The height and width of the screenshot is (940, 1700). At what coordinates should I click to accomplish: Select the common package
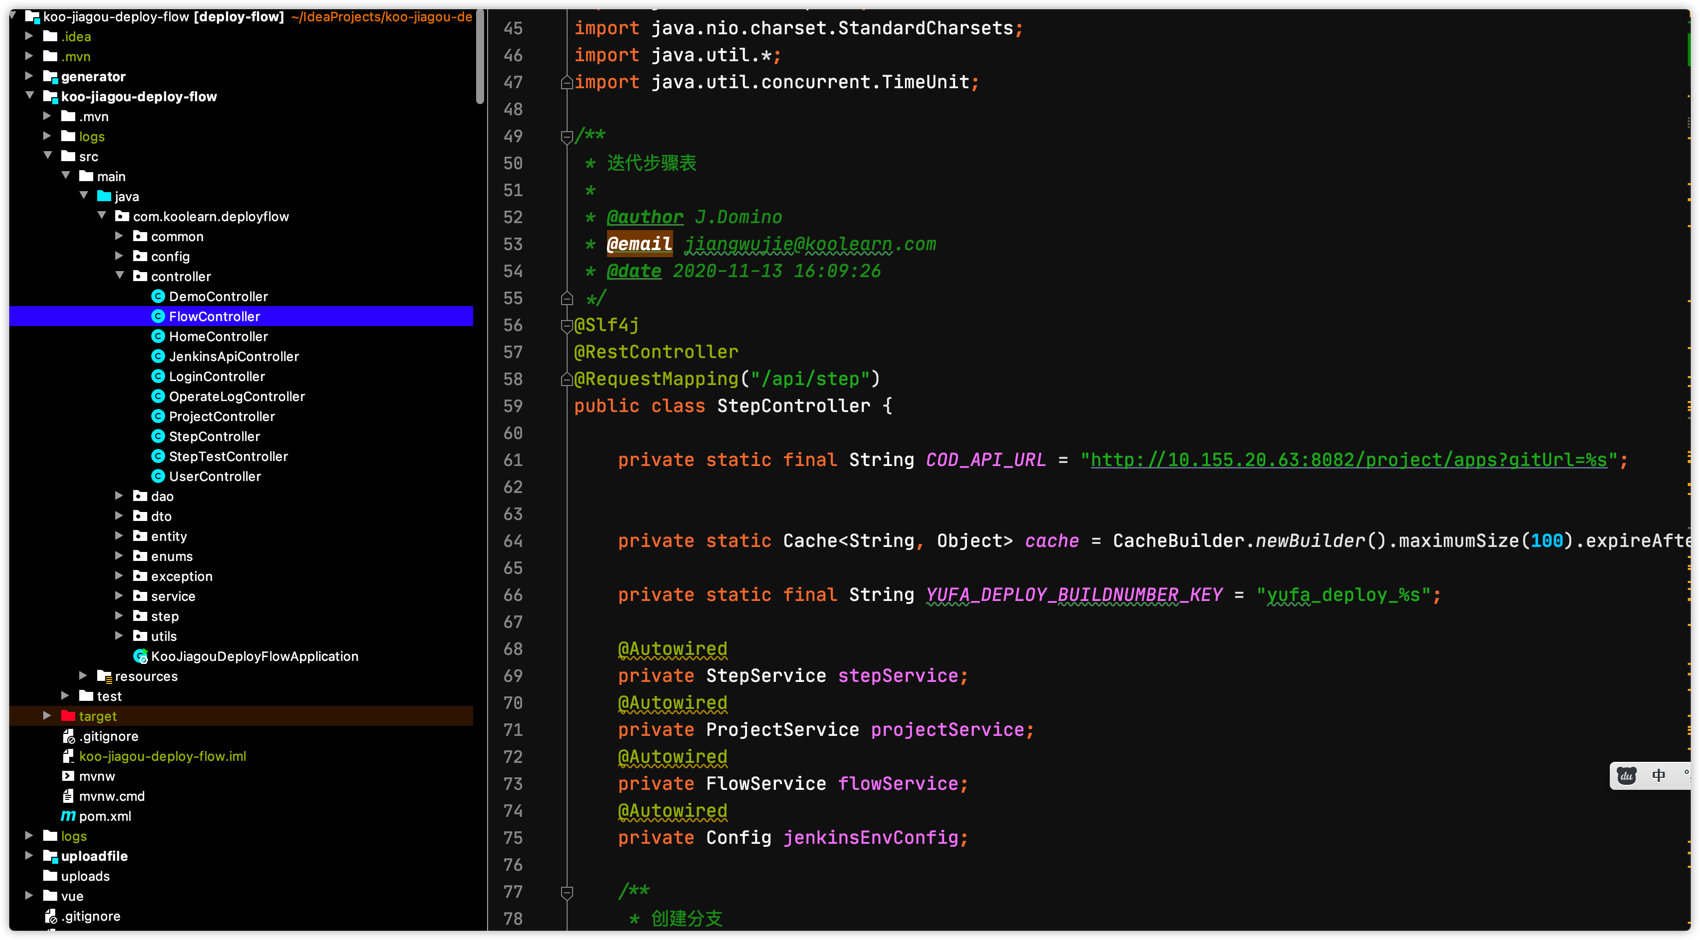click(x=177, y=236)
